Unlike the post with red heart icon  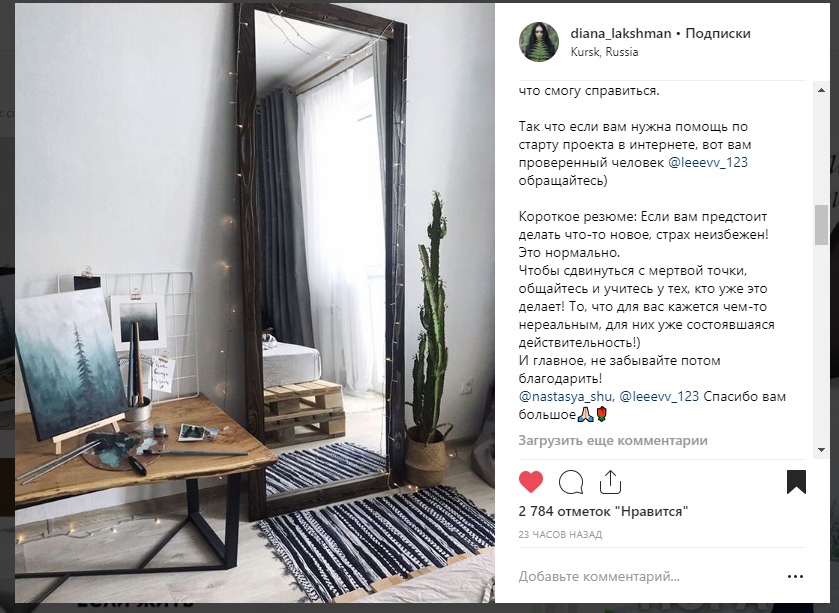point(531,482)
